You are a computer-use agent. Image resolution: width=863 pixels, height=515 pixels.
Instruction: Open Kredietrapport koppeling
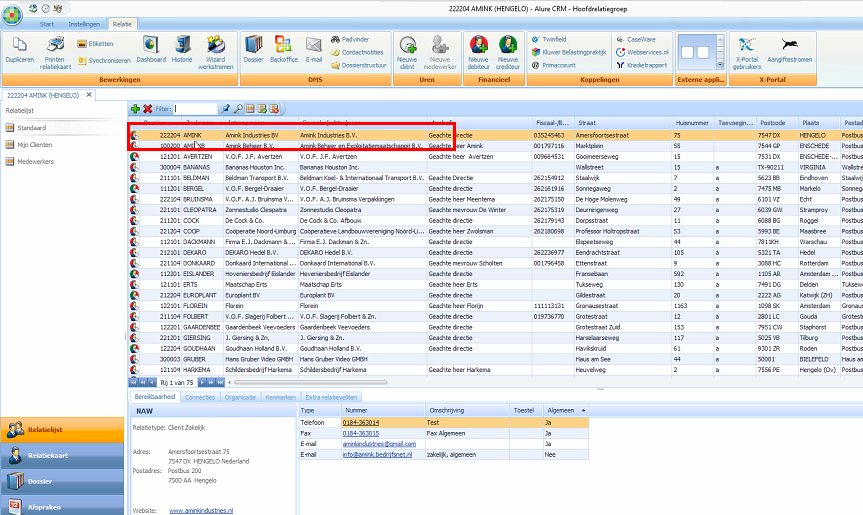pos(641,65)
